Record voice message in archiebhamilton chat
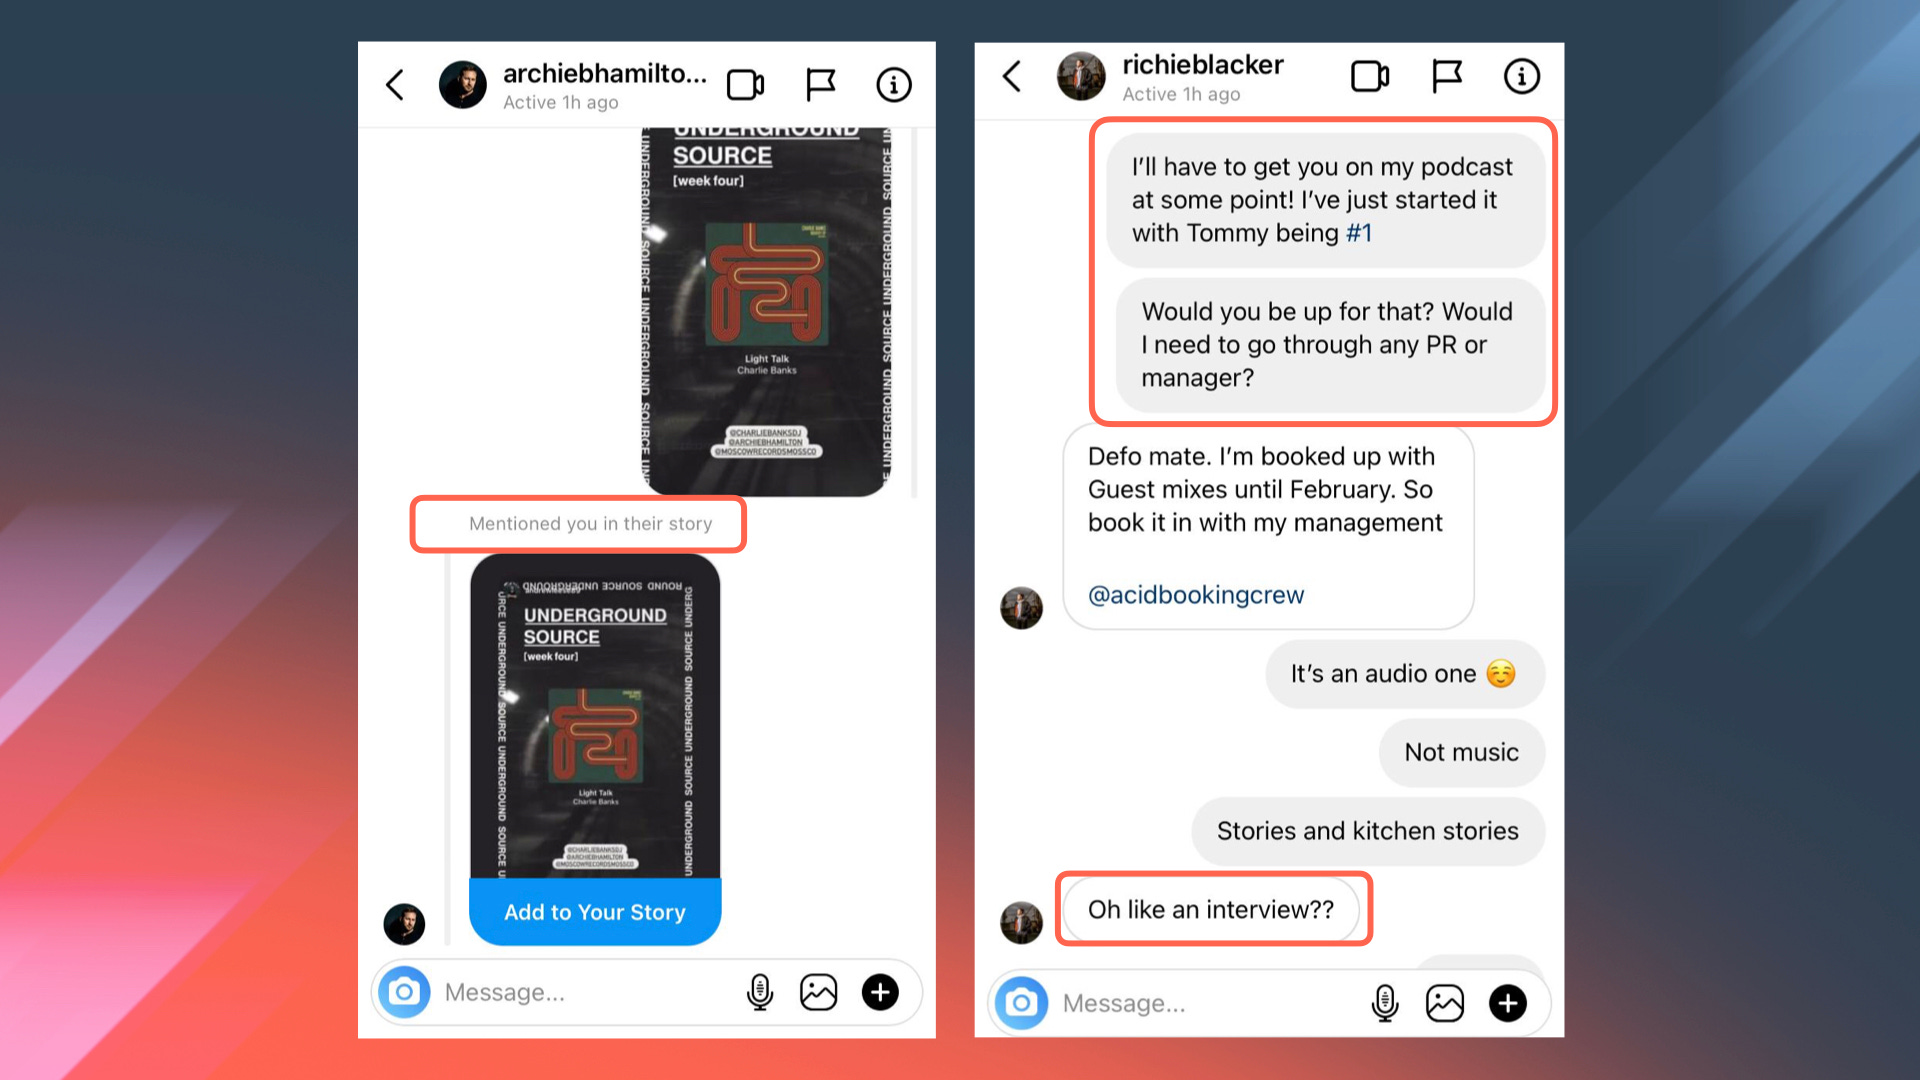Image resolution: width=1920 pixels, height=1080 pixels. click(760, 992)
